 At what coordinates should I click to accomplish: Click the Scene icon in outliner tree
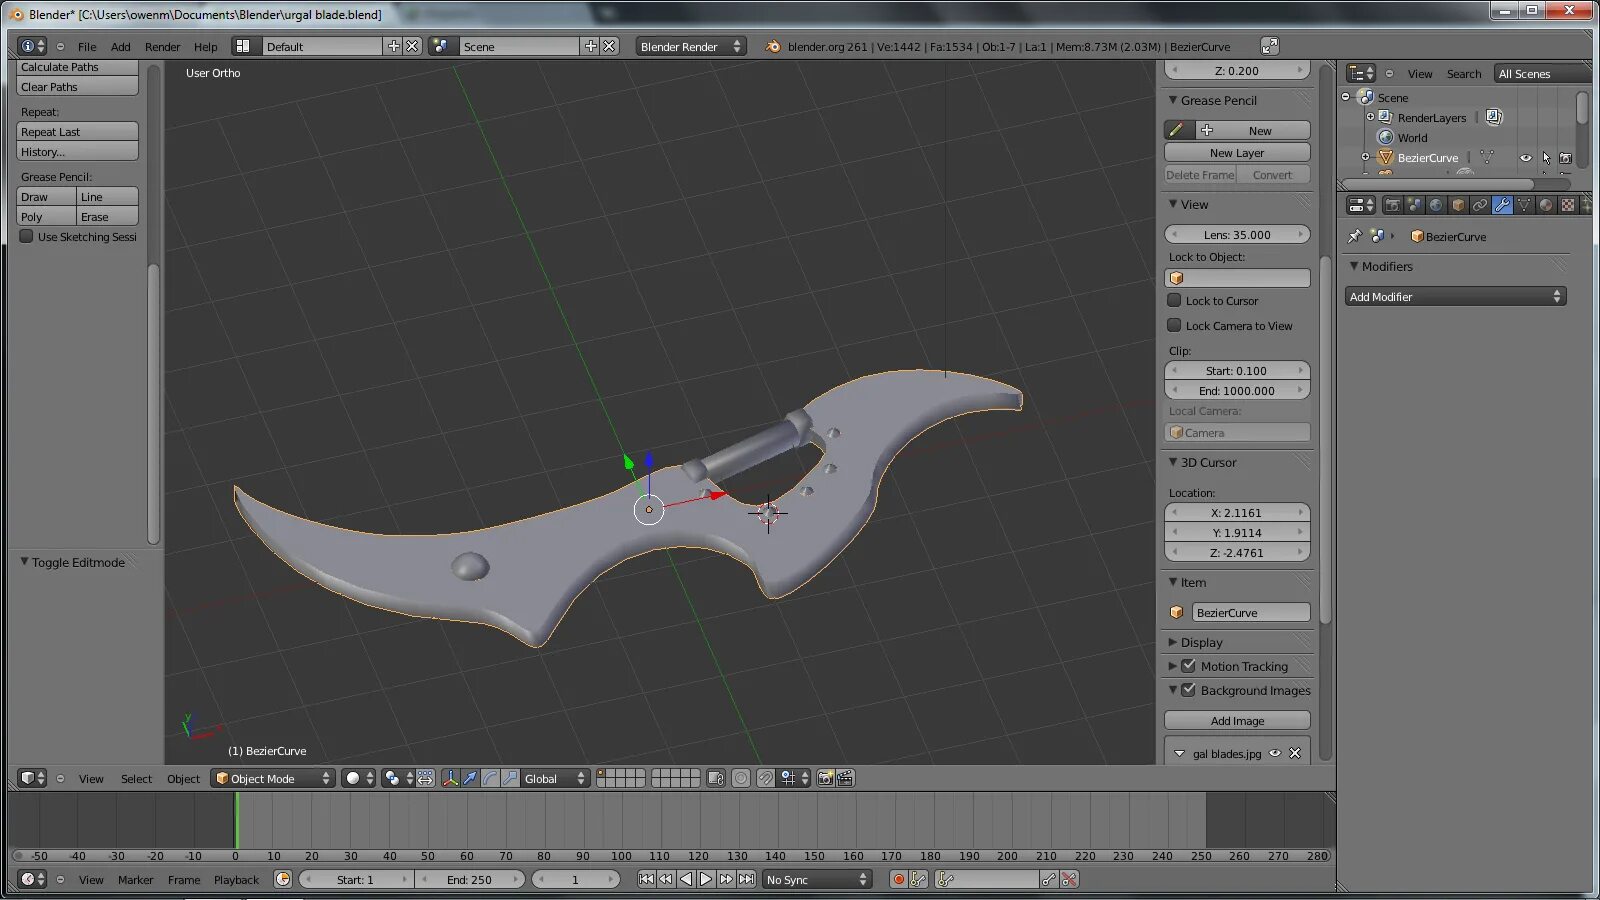coord(1365,97)
